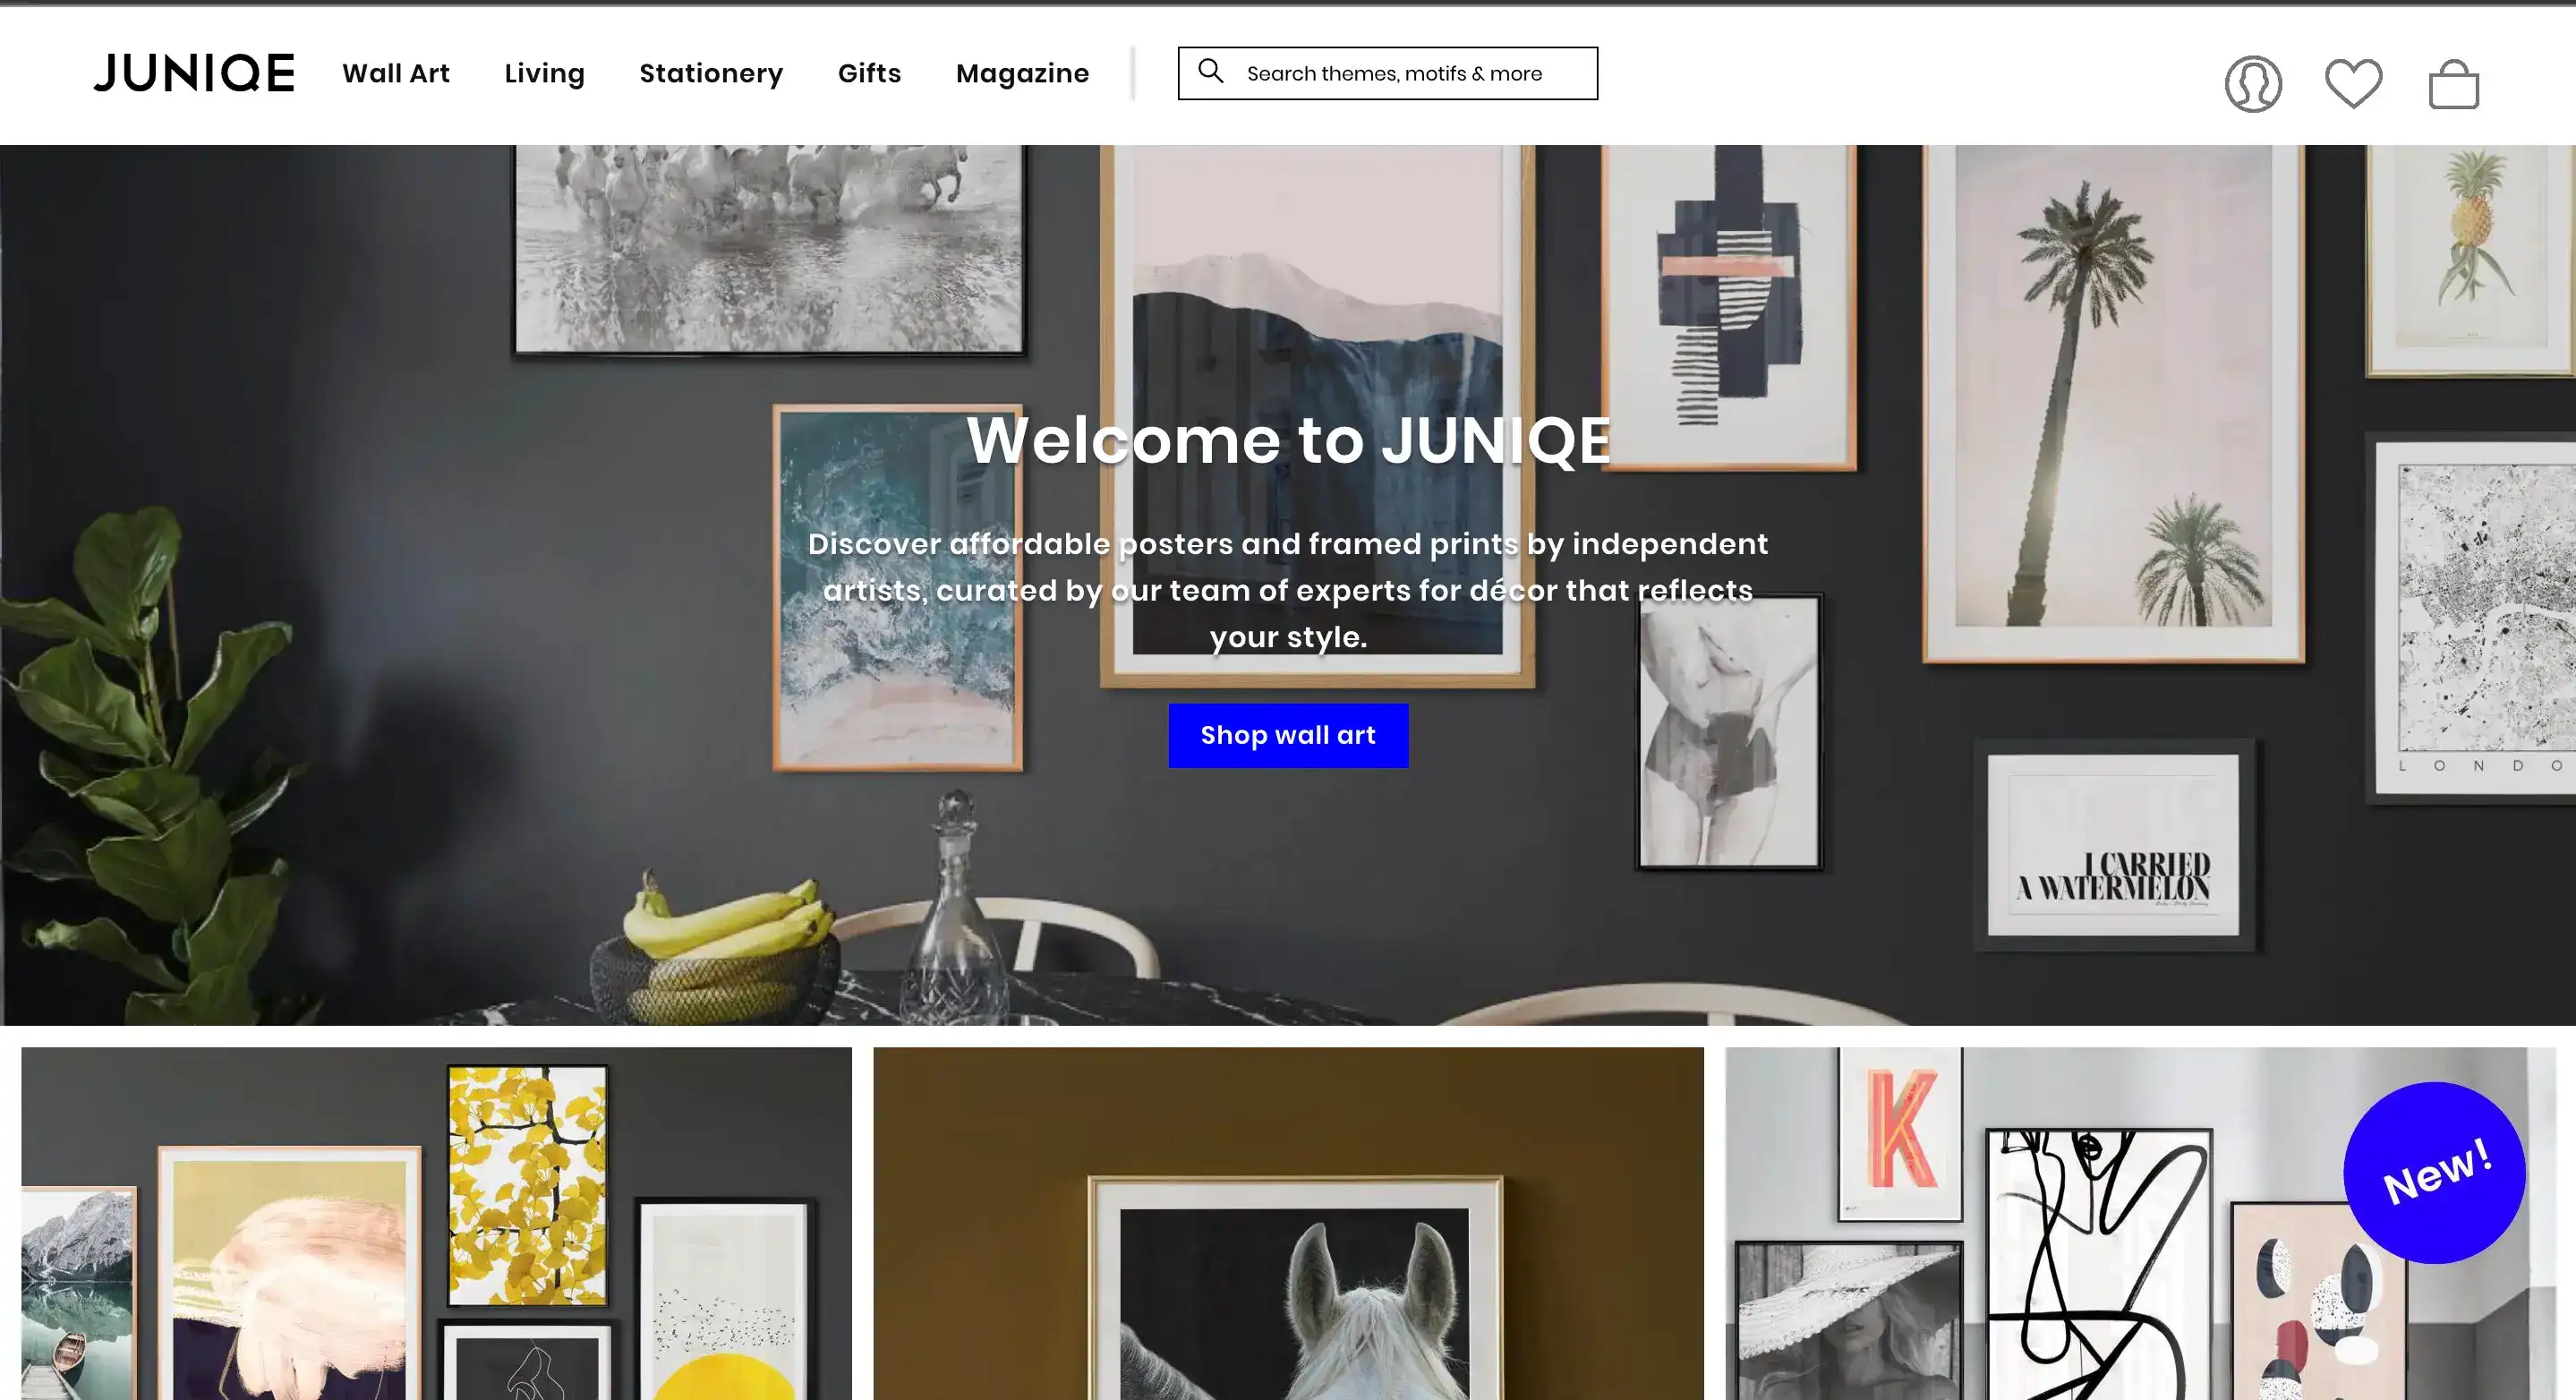Viewport: 2576px width, 1400px height.
Task: Click the Shop wall art button
Action: (x=1288, y=735)
